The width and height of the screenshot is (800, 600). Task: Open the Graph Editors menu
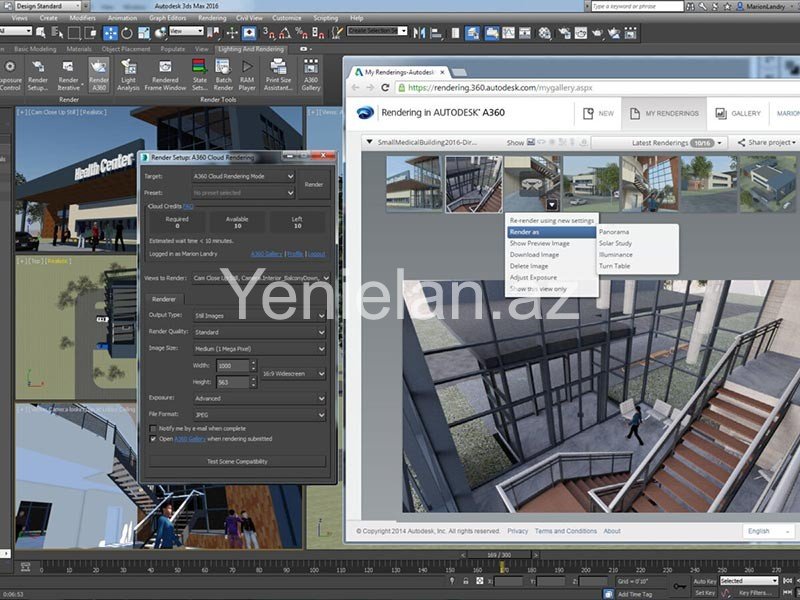coord(167,18)
